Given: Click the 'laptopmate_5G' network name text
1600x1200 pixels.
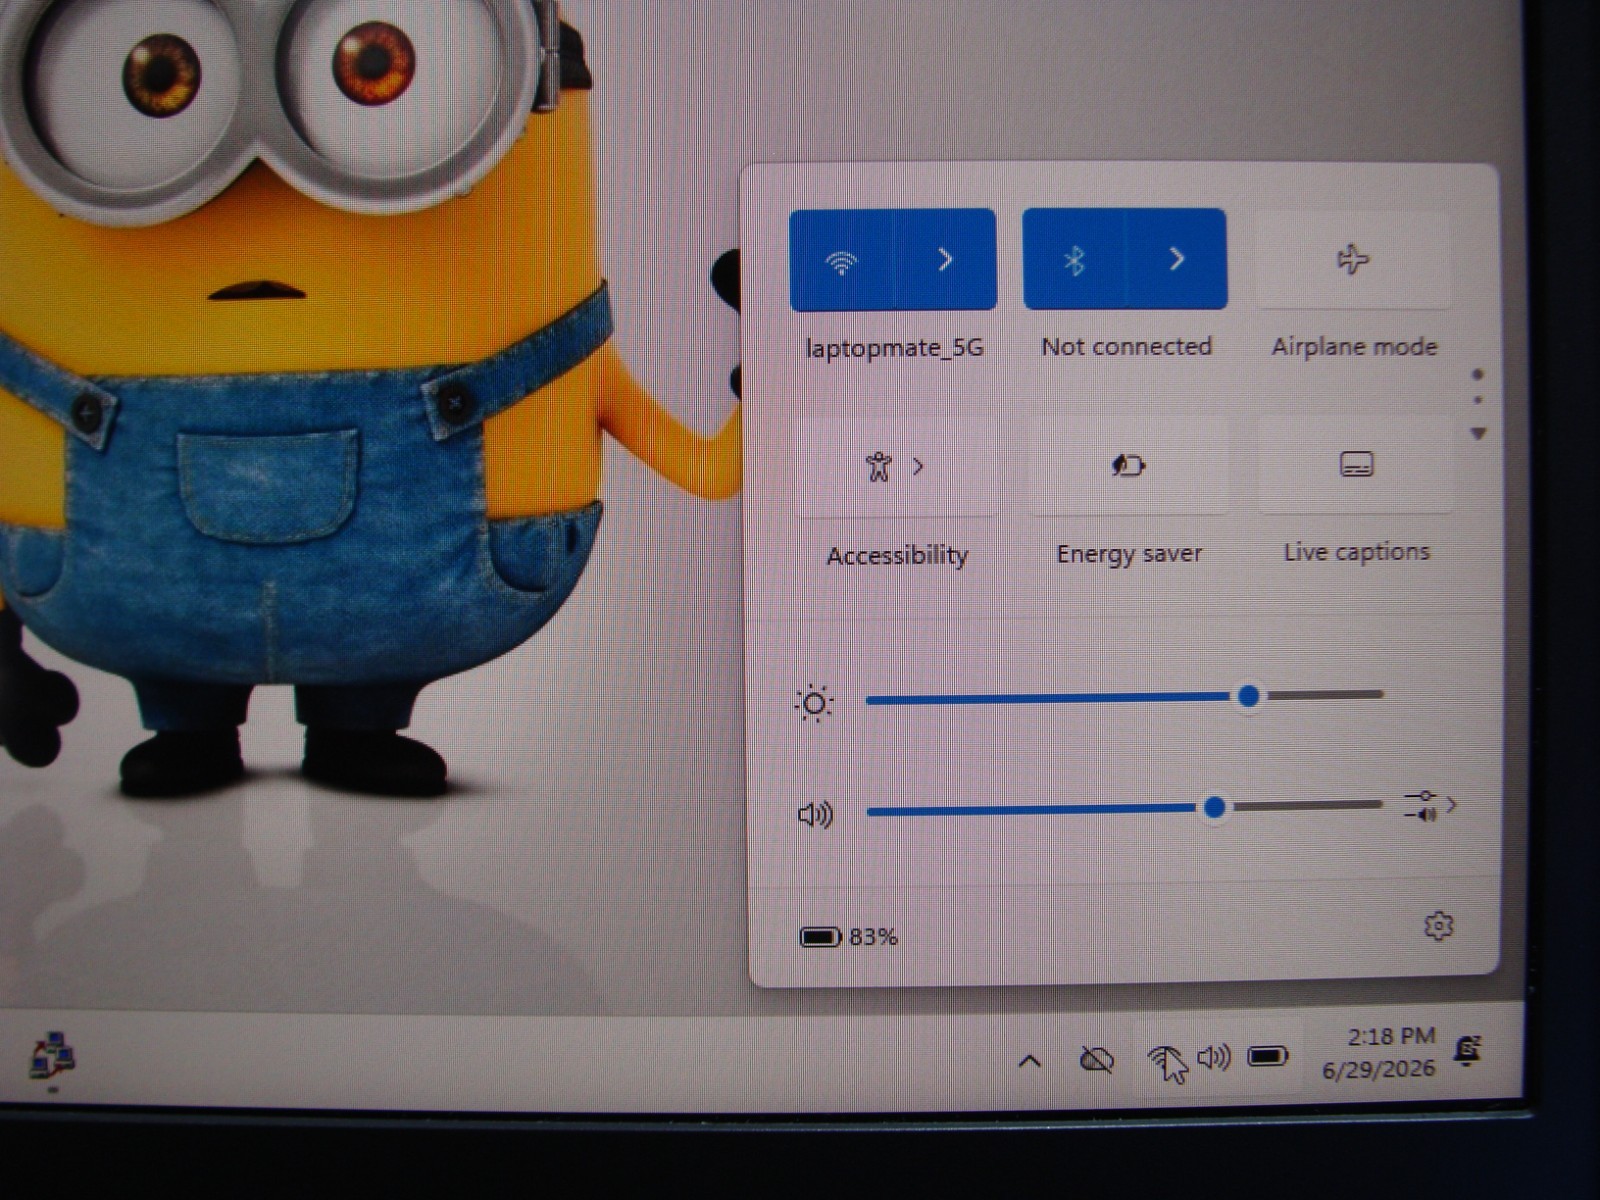Looking at the screenshot, I should click(x=895, y=348).
